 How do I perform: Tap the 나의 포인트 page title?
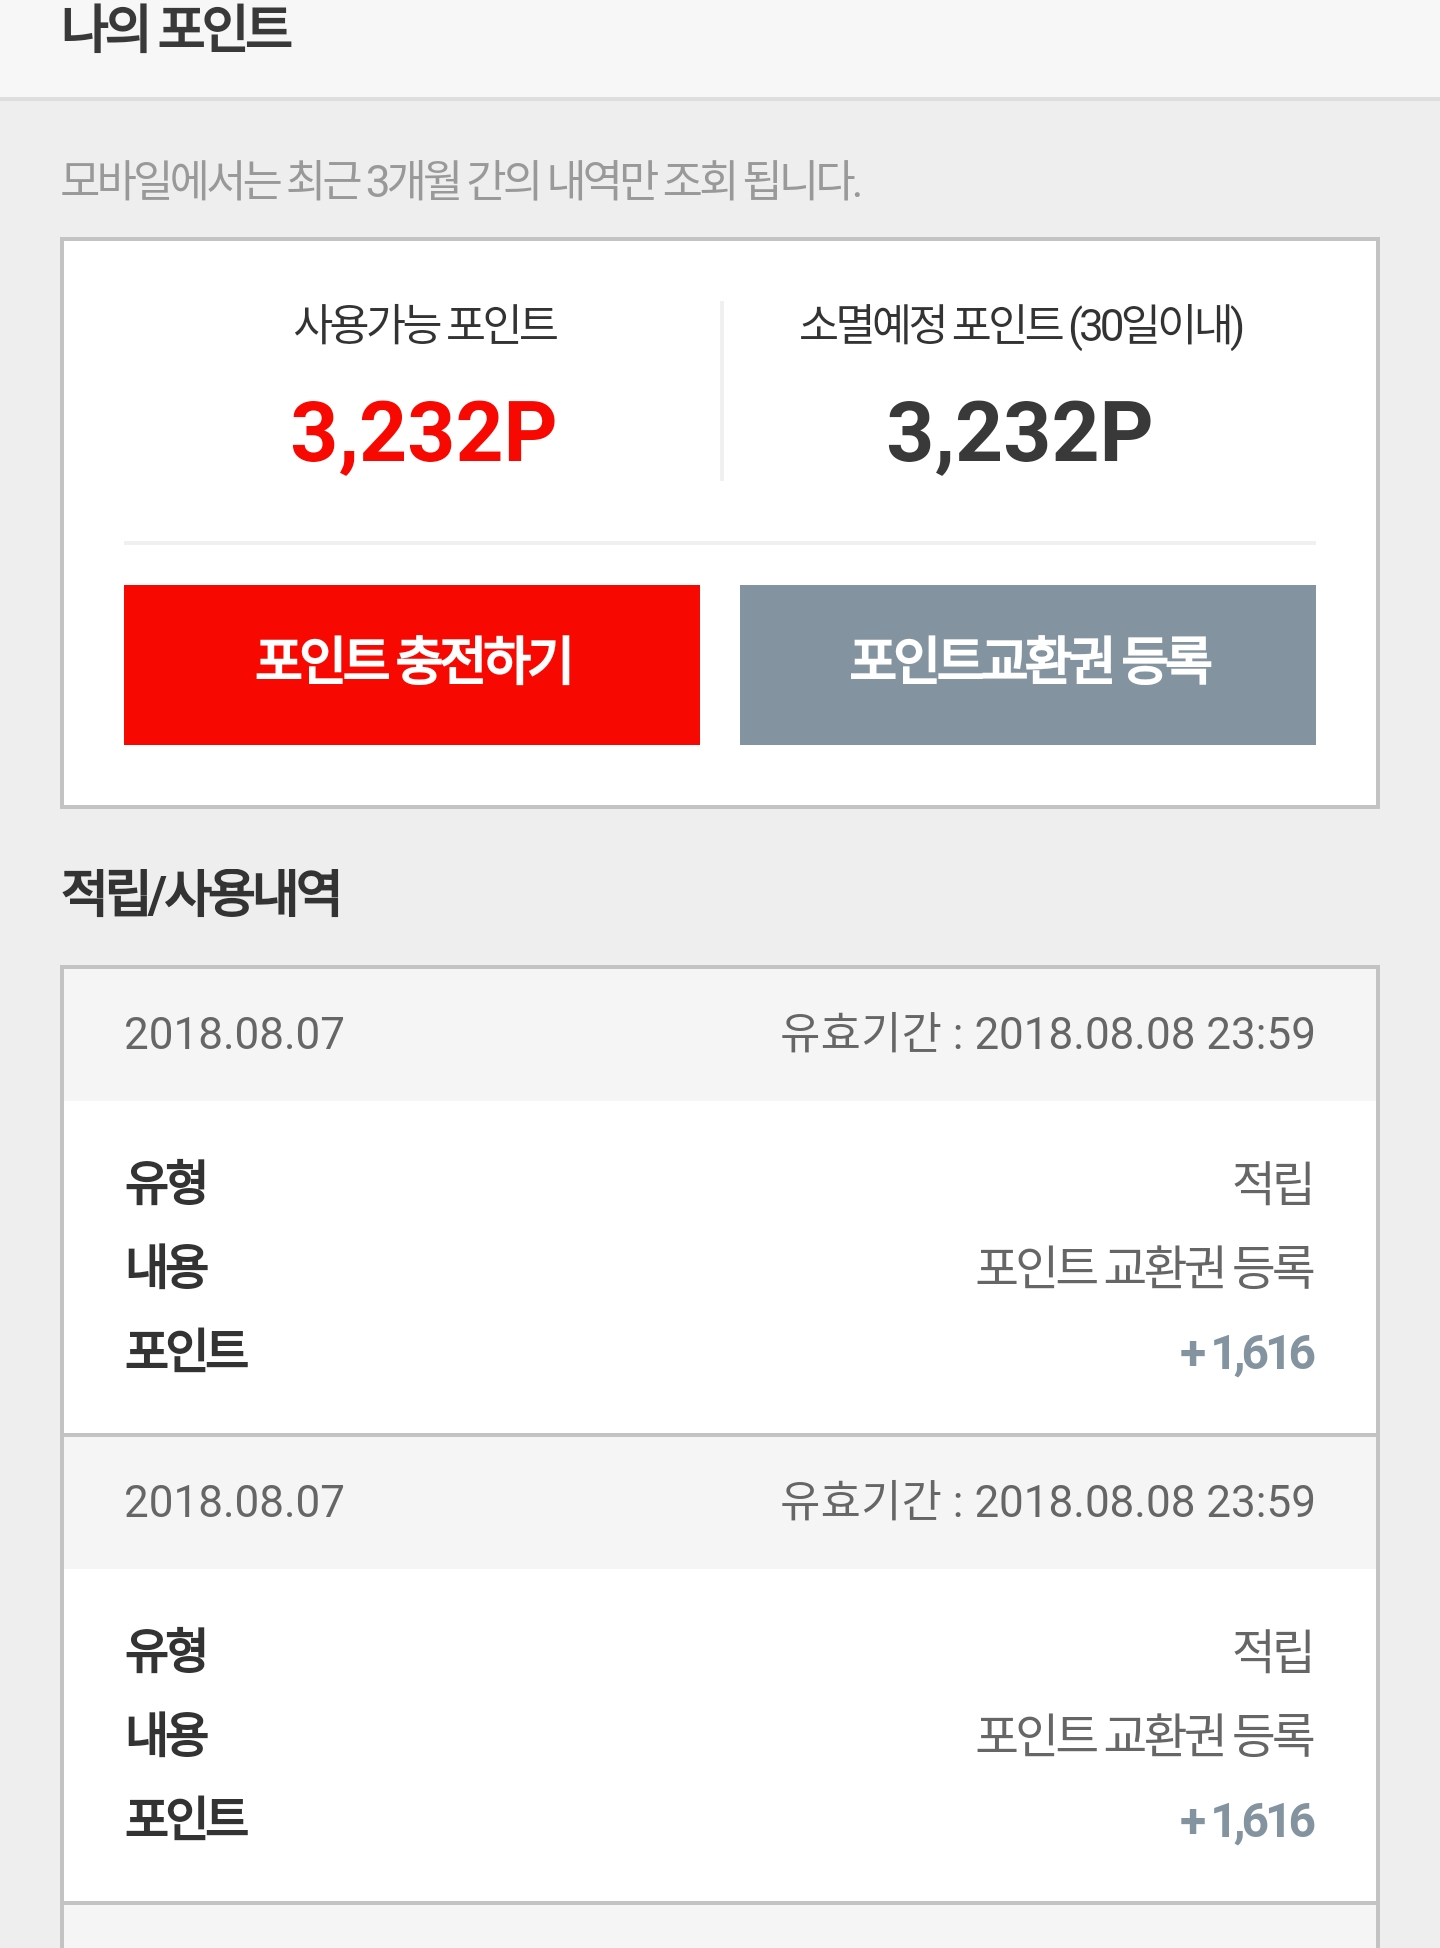click(x=176, y=28)
